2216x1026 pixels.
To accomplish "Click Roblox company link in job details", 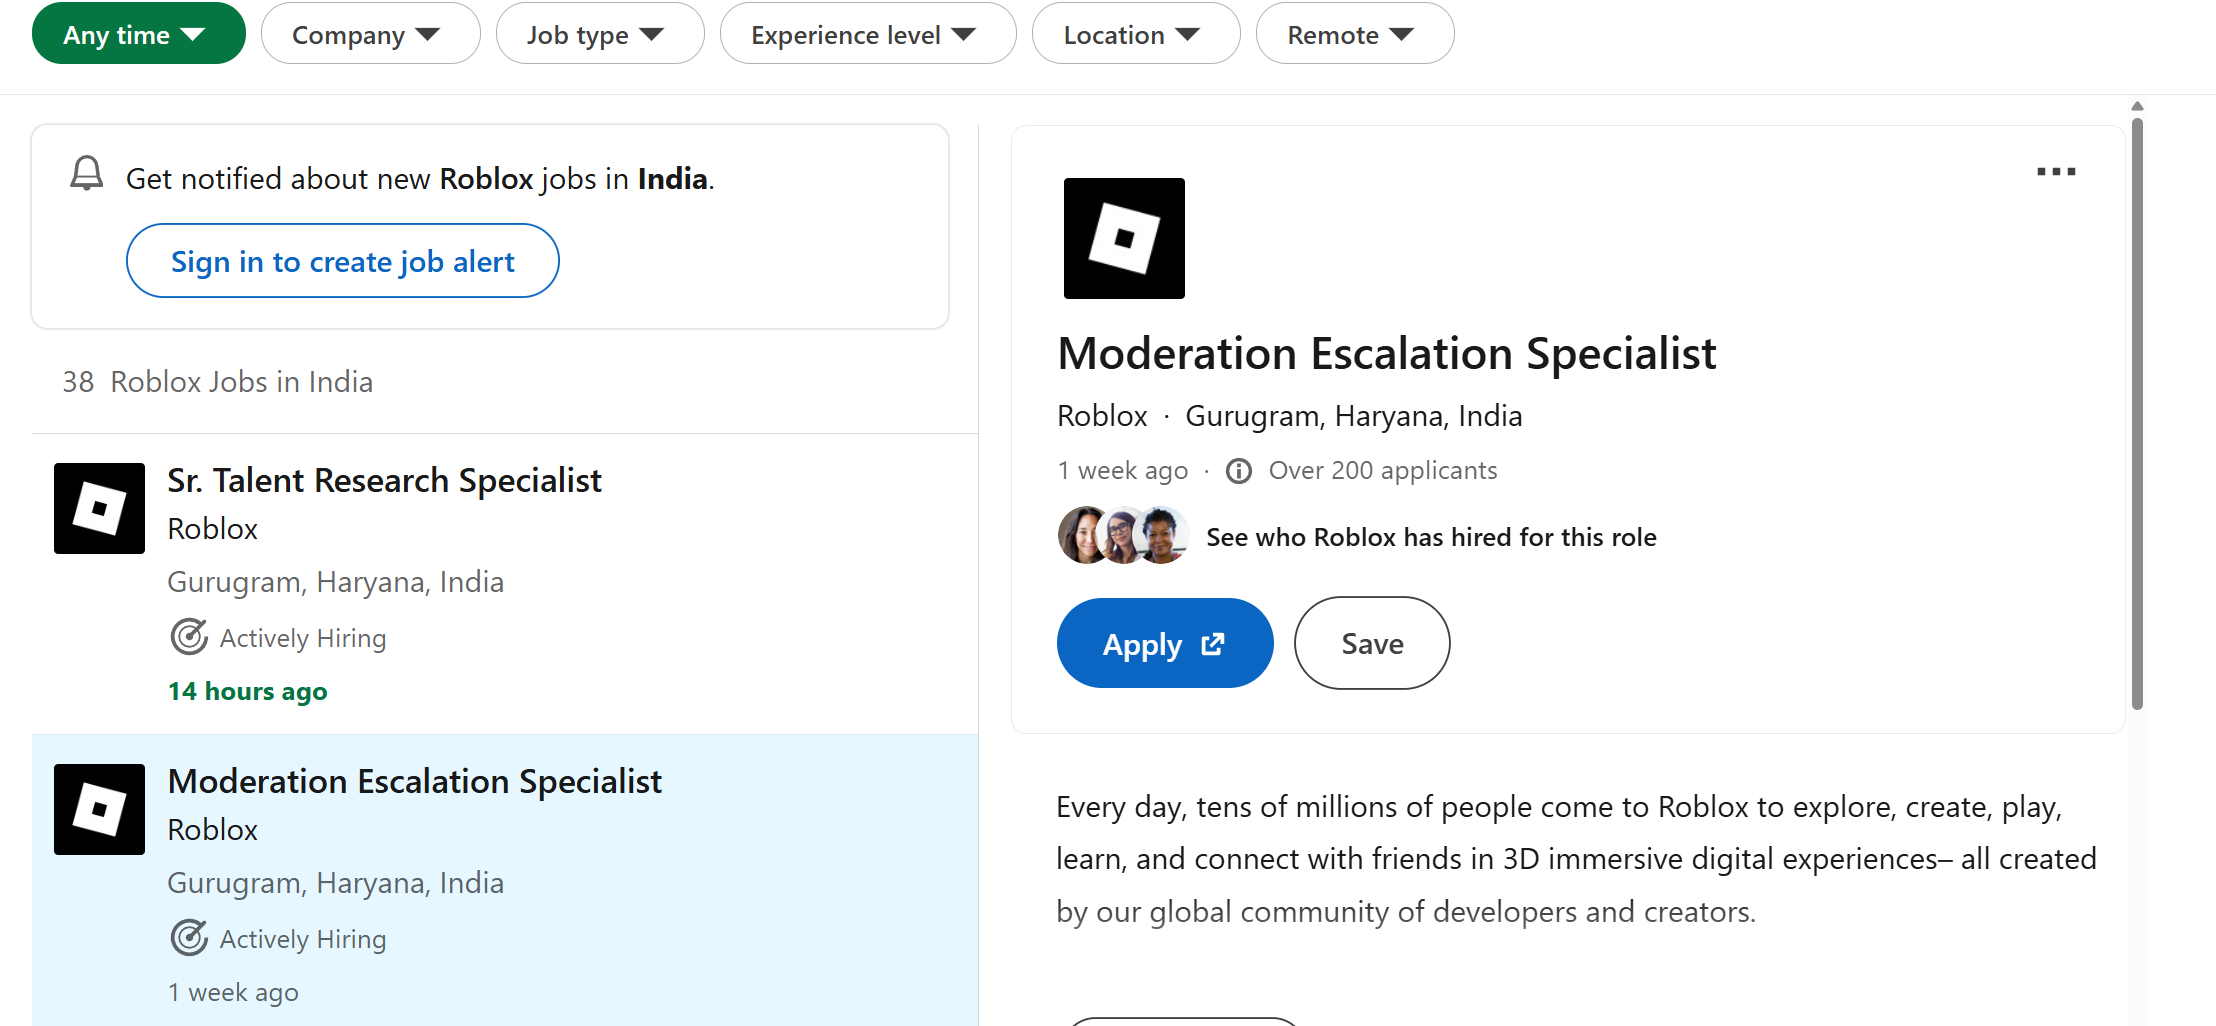I will [x=1102, y=416].
